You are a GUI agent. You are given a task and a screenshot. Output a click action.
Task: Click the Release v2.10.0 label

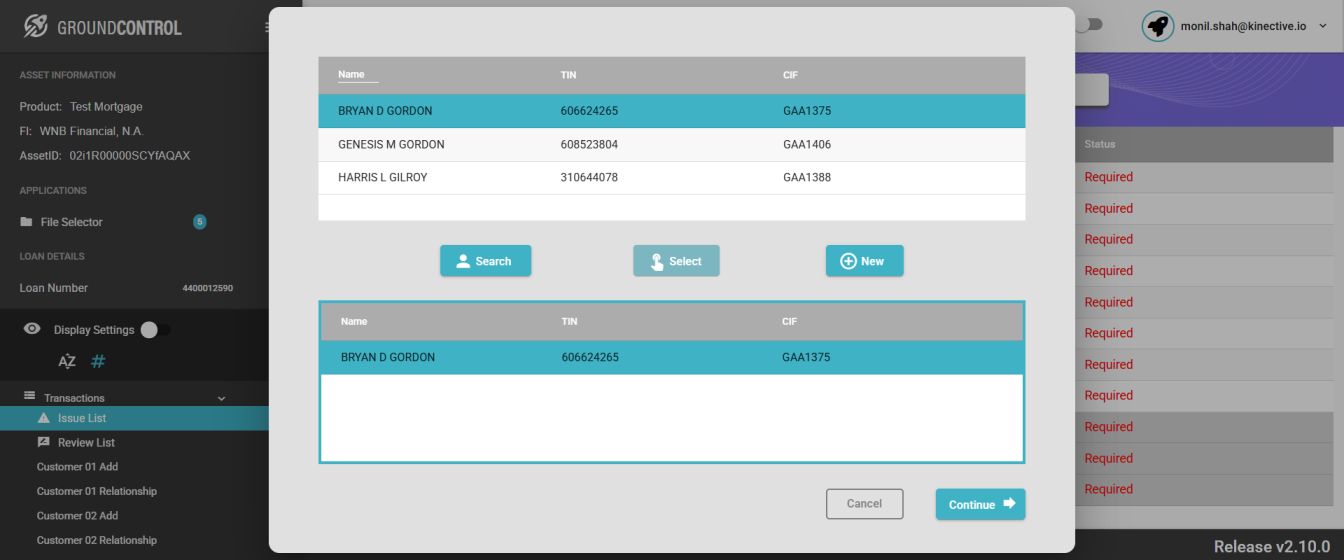(1272, 546)
